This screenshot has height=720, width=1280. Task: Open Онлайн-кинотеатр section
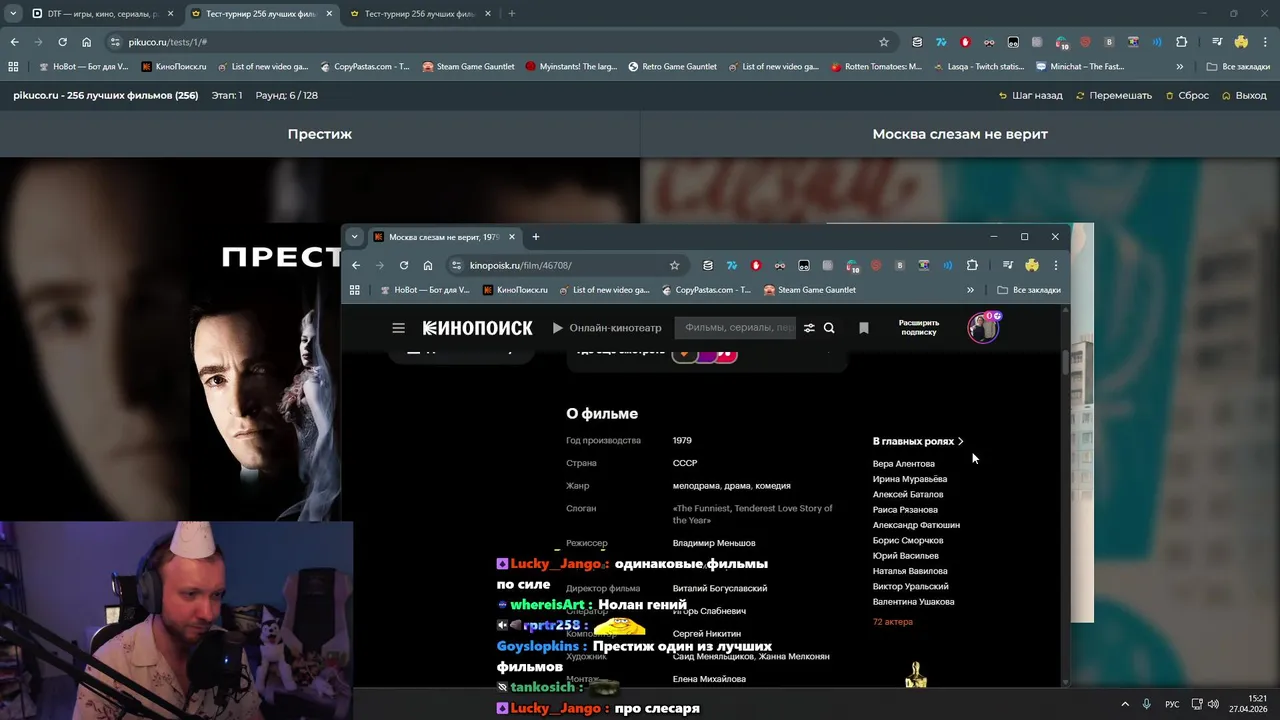(607, 328)
